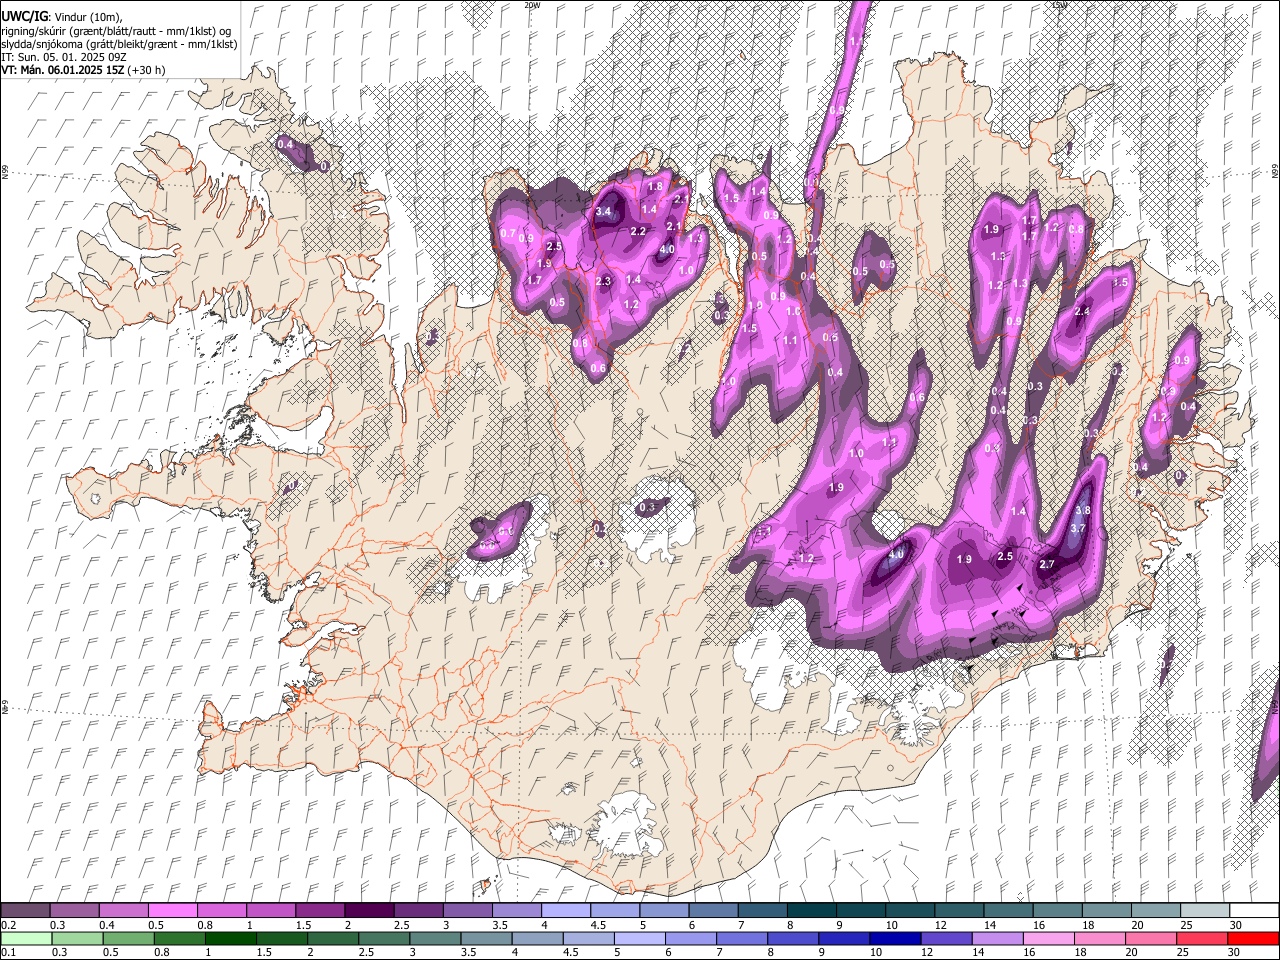Click the 'rigning/skúrir' legend description line
Image resolution: width=1280 pixels, height=960 pixels.
pyautogui.click(x=116, y=30)
